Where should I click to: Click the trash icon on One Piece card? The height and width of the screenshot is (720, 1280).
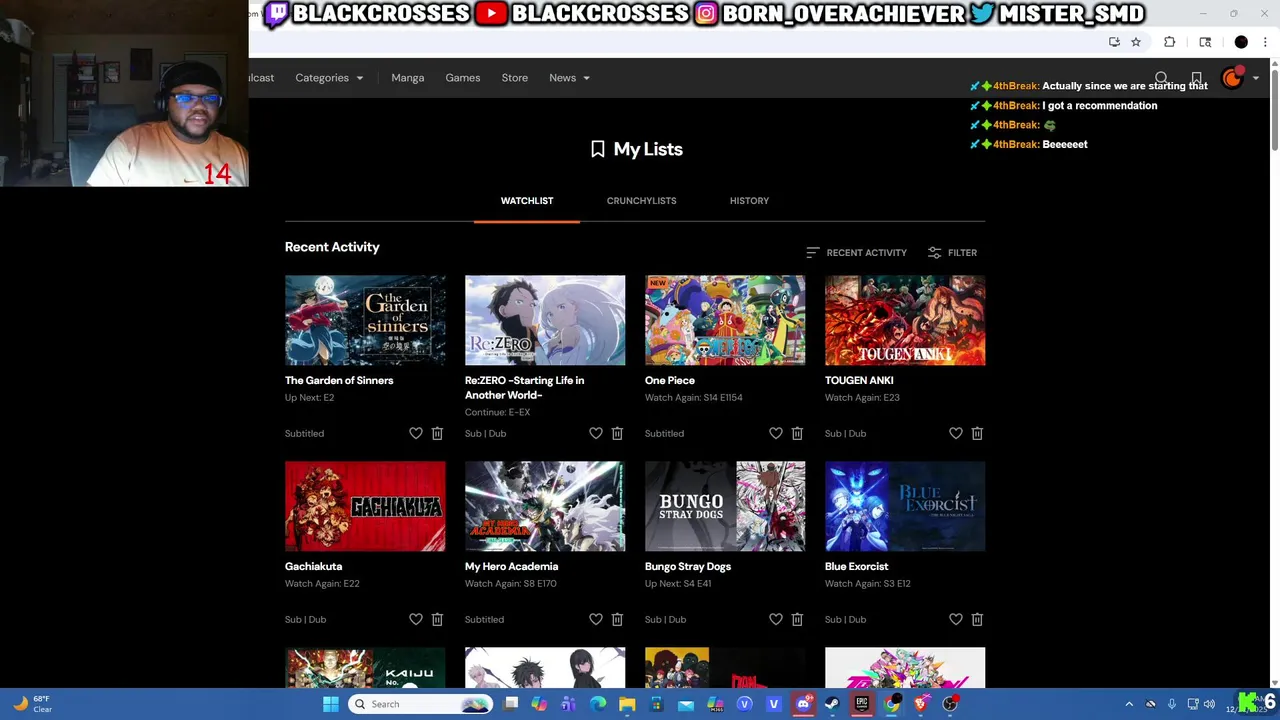coord(797,433)
